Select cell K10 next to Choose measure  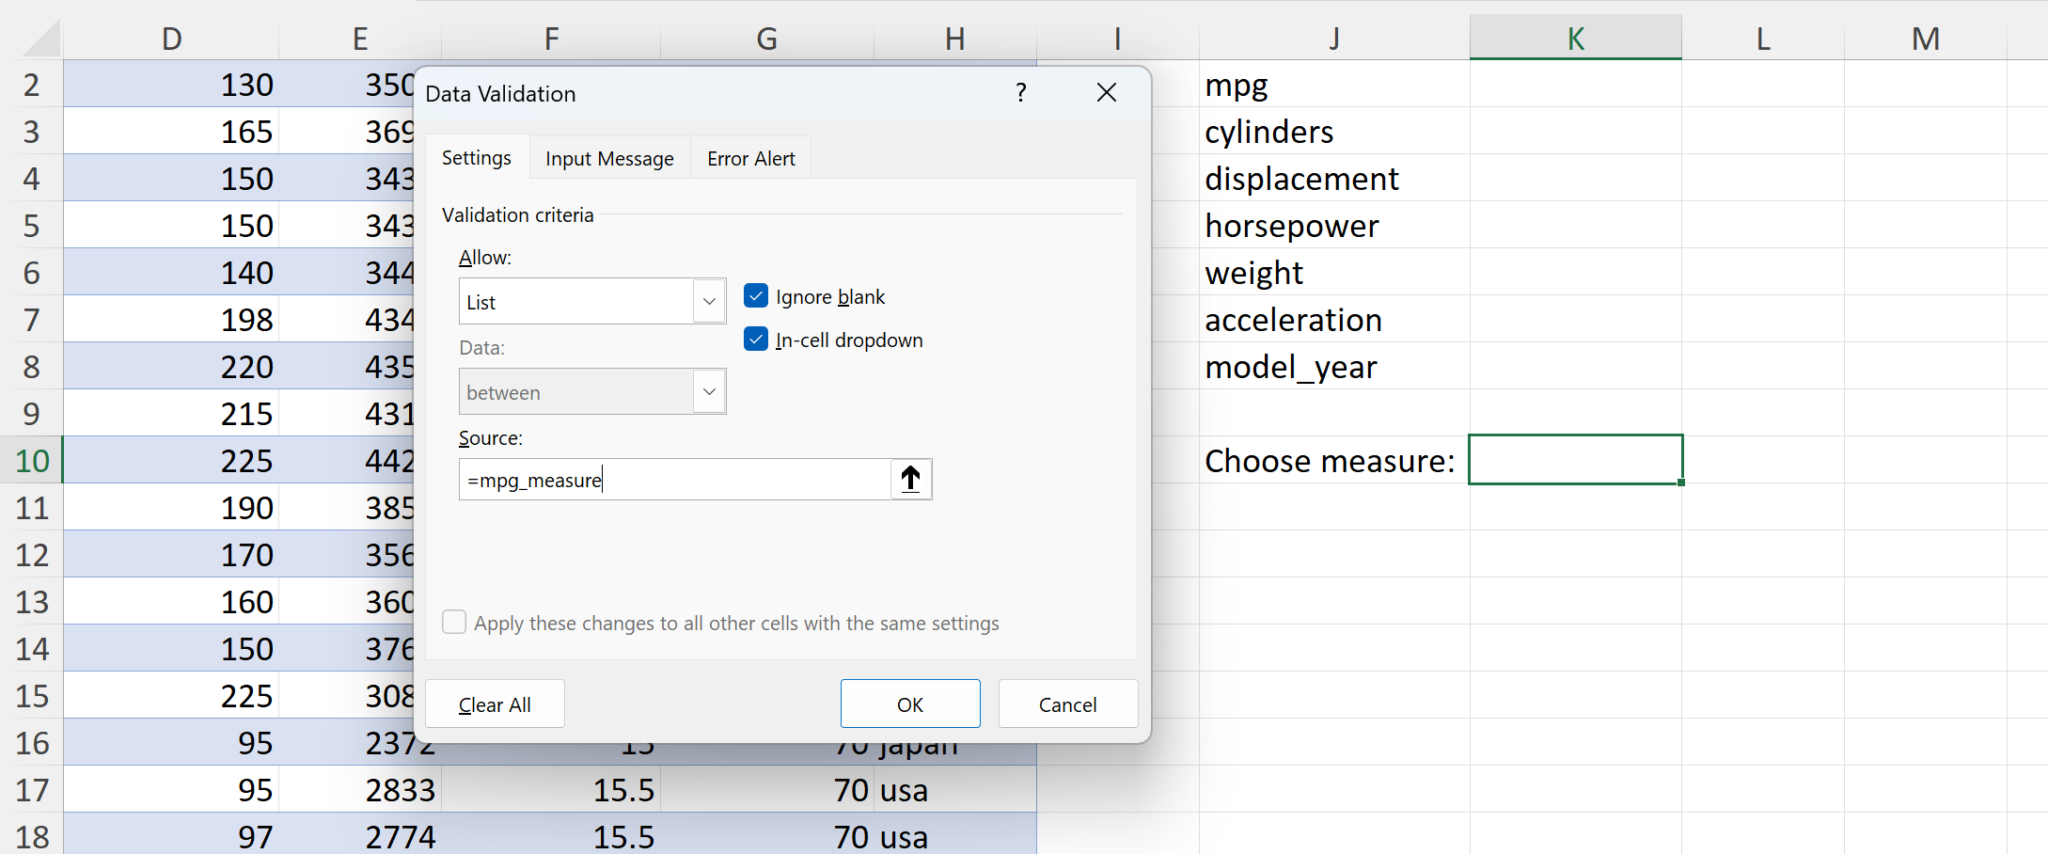(x=1575, y=460)
